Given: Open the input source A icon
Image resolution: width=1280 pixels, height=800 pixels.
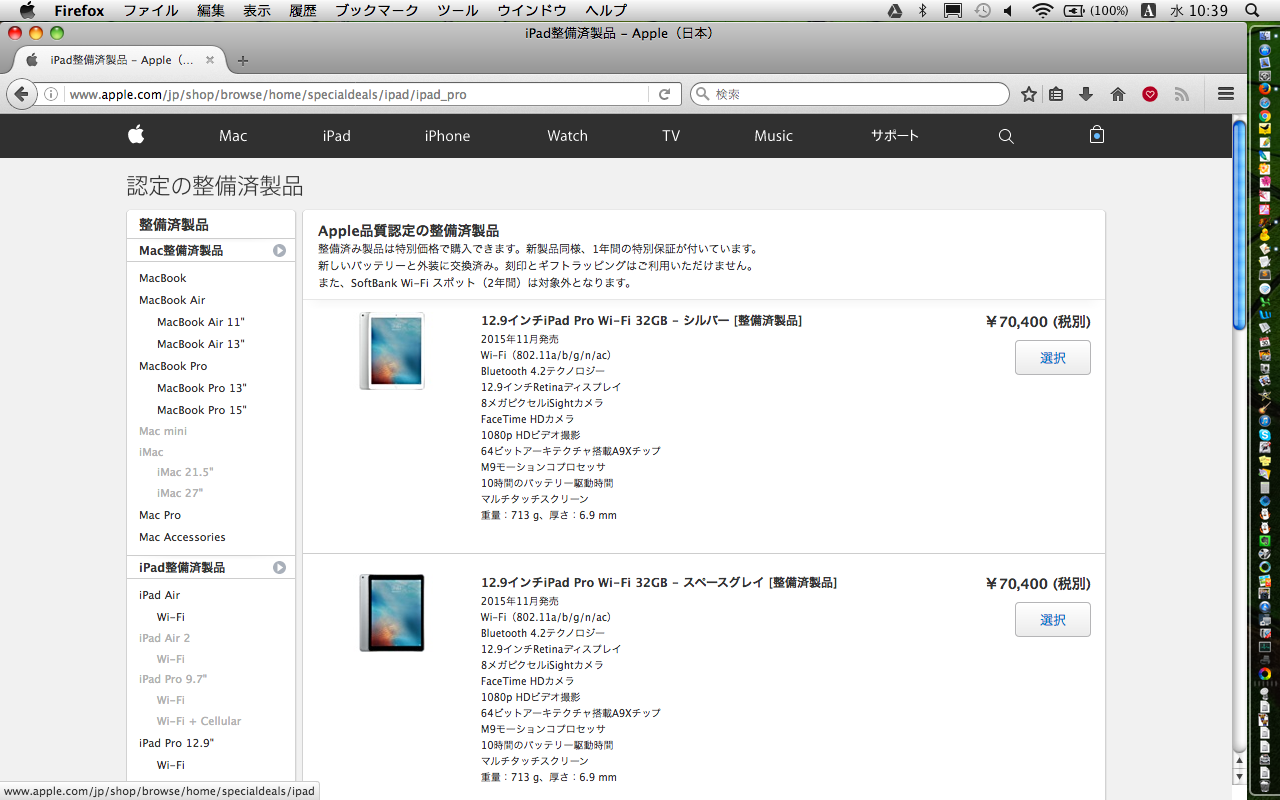Looking at the screenshot, I should (1149, 10).
